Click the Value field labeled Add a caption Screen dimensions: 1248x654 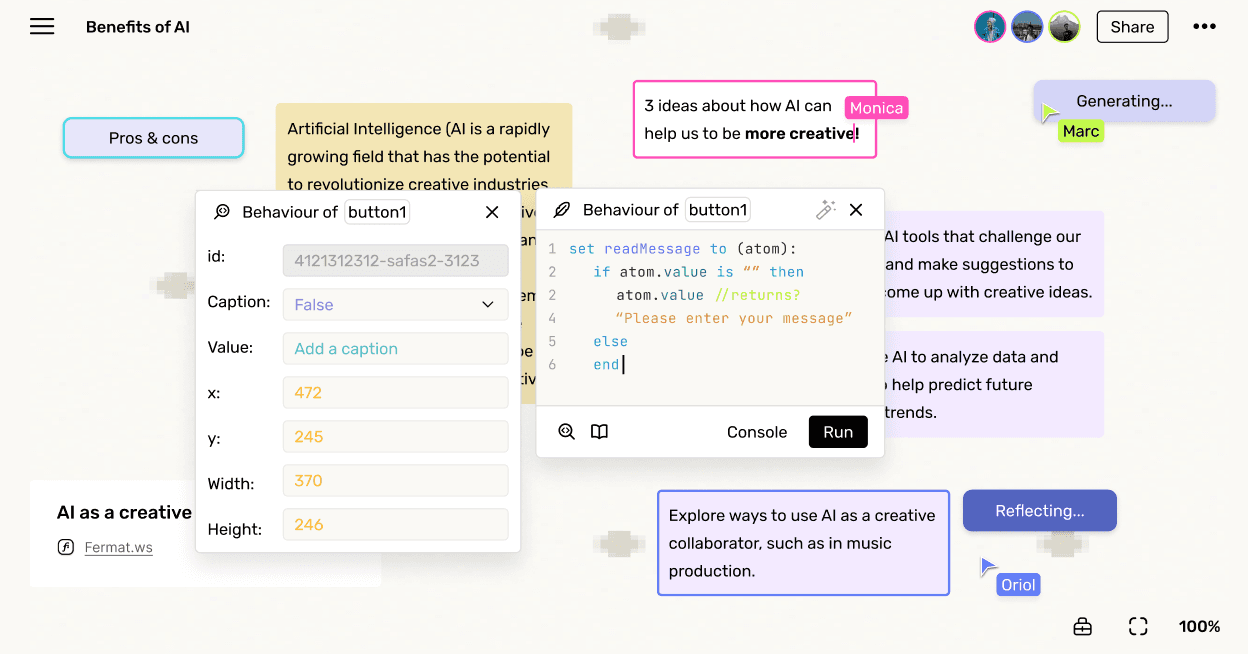pos(395,348)
